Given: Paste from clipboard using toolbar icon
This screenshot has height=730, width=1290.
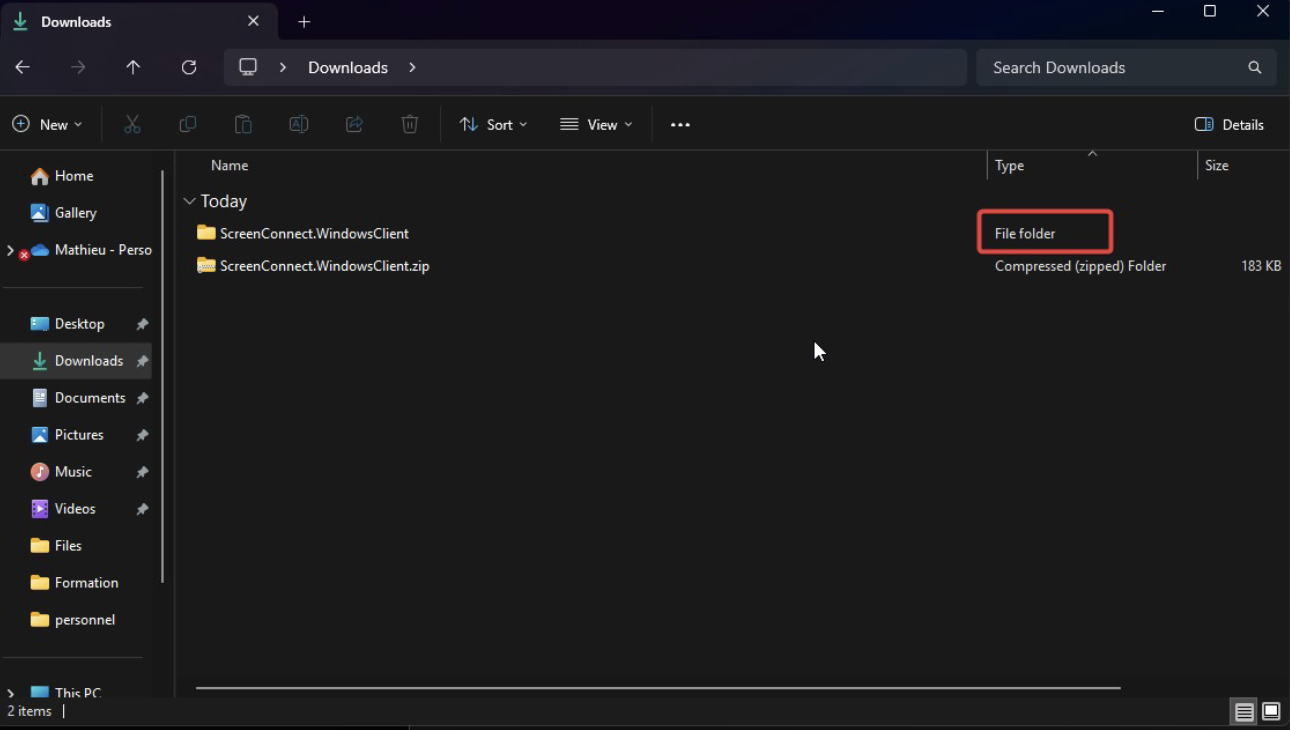Looking at the screenshot, I should tap(243, 124).
